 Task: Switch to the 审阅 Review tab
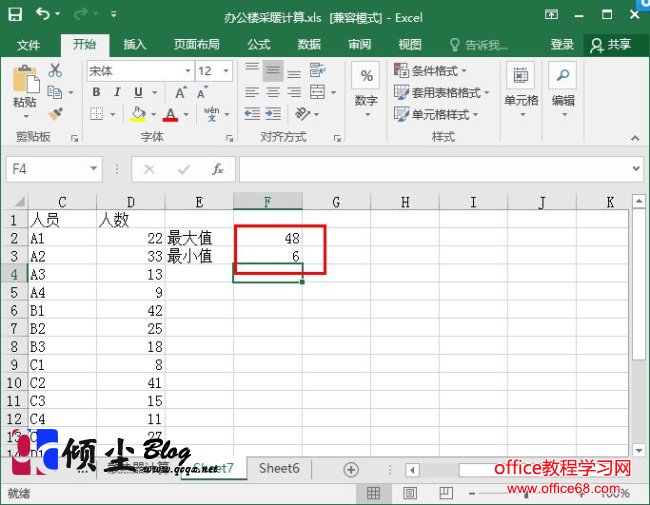(359, 45)
